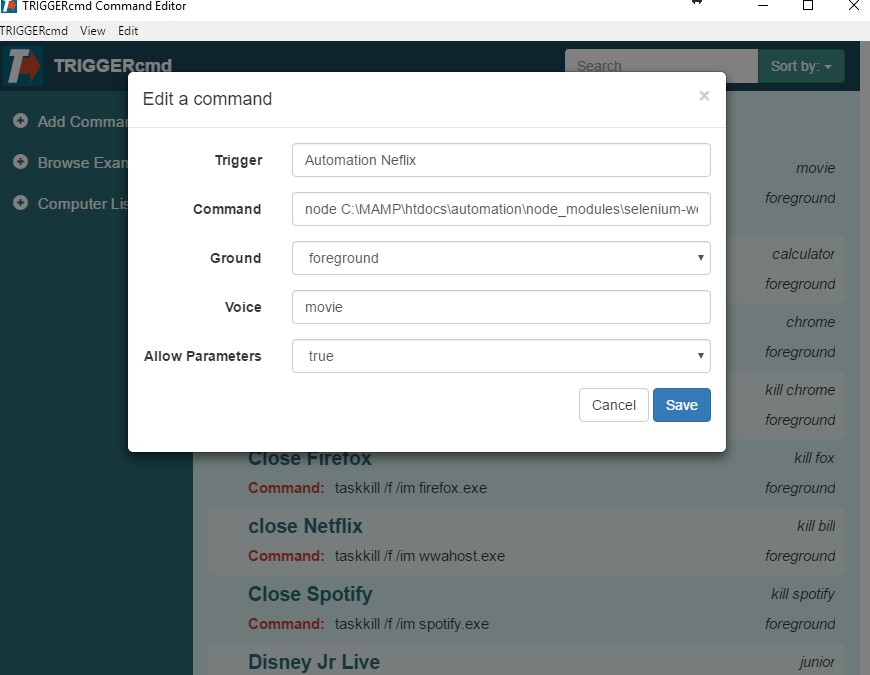Open the View menu

pyautogui.click(x=93, y=31)
